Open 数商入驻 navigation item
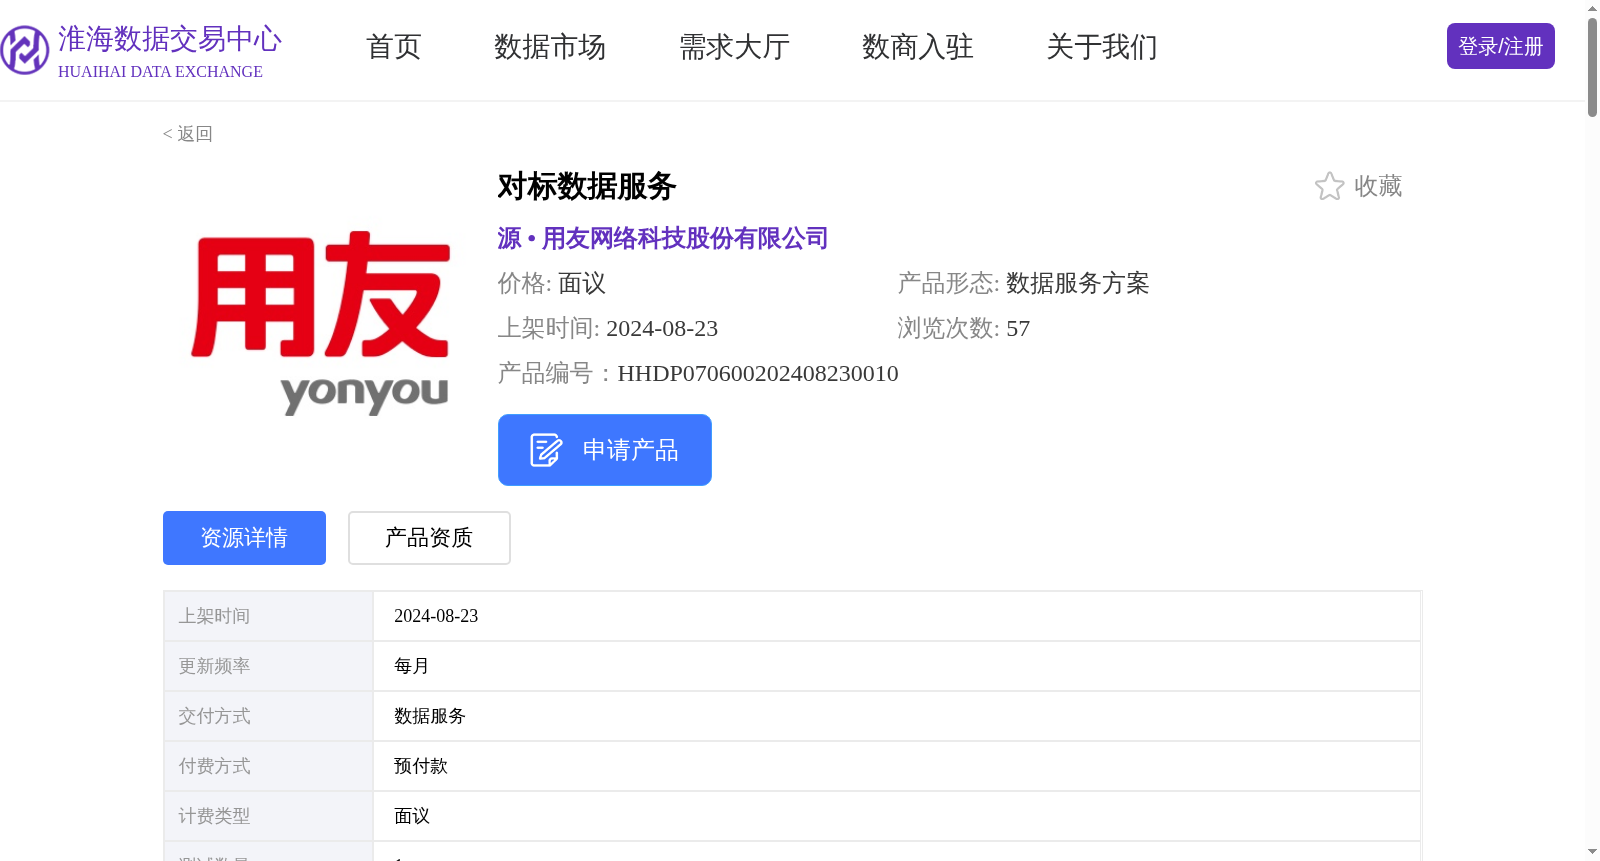The height and width of the screenshot is (861, 1600). pyautogui.click(x=918, y=47)
